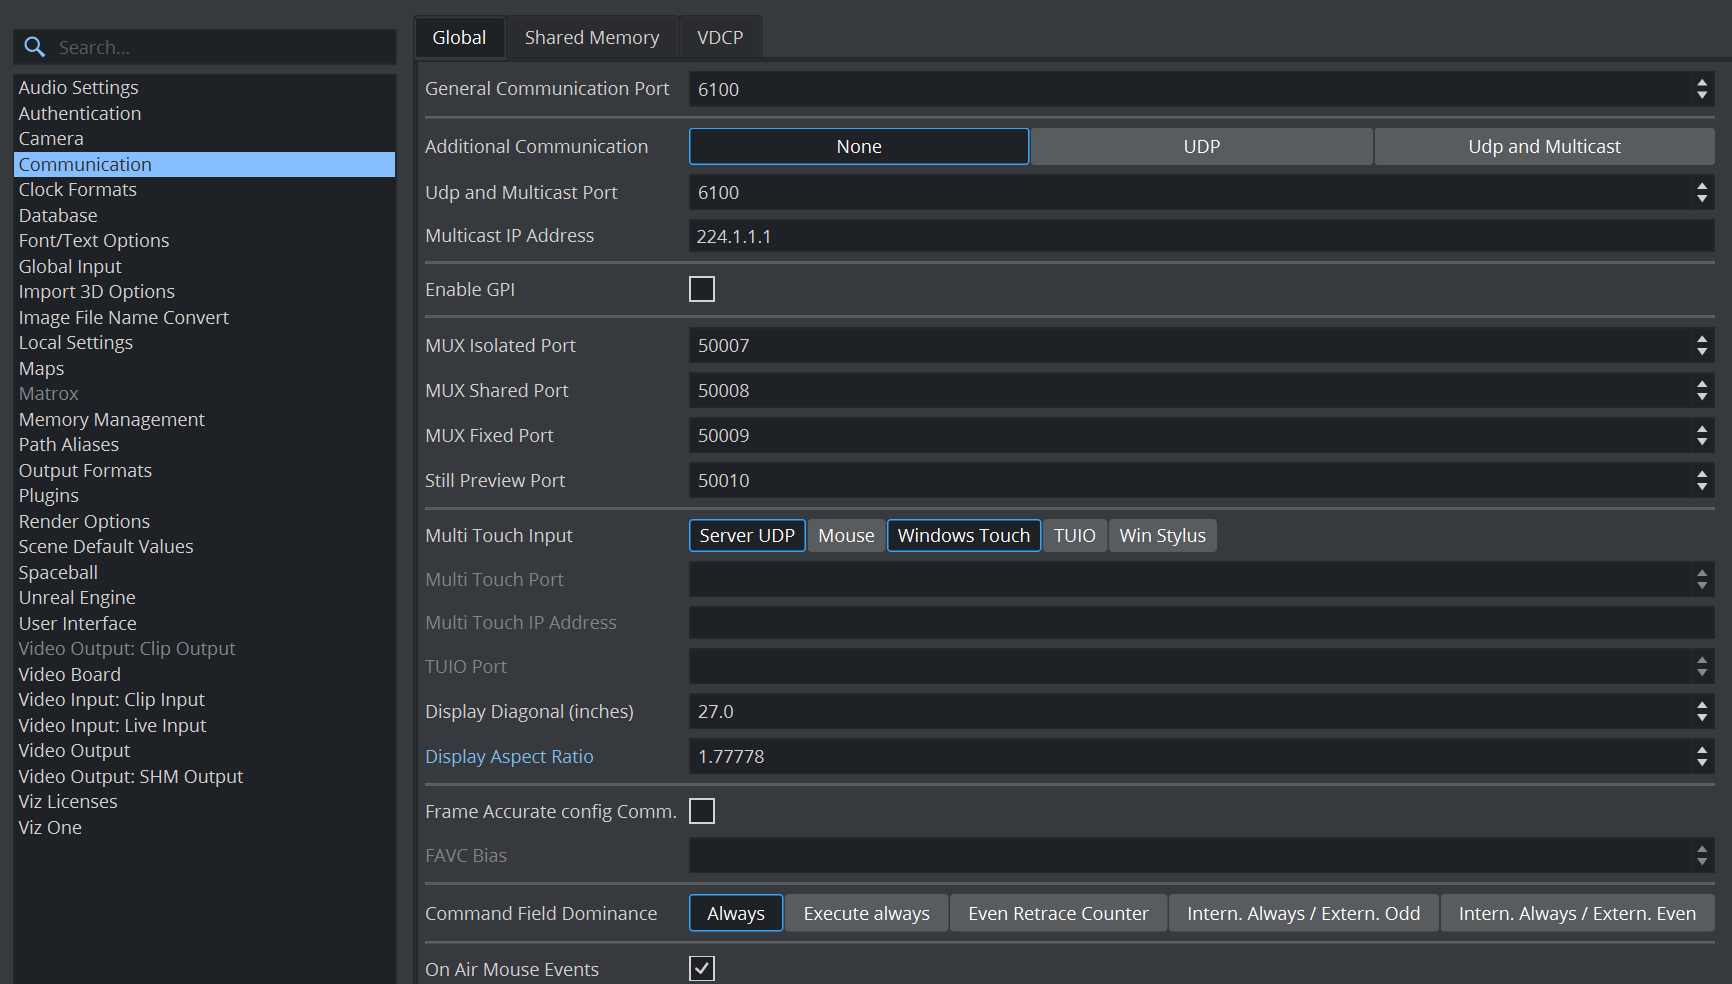The image size is (1732, 984).
Task: Select Unreal Engine settings category
Action: click(77, 598)
